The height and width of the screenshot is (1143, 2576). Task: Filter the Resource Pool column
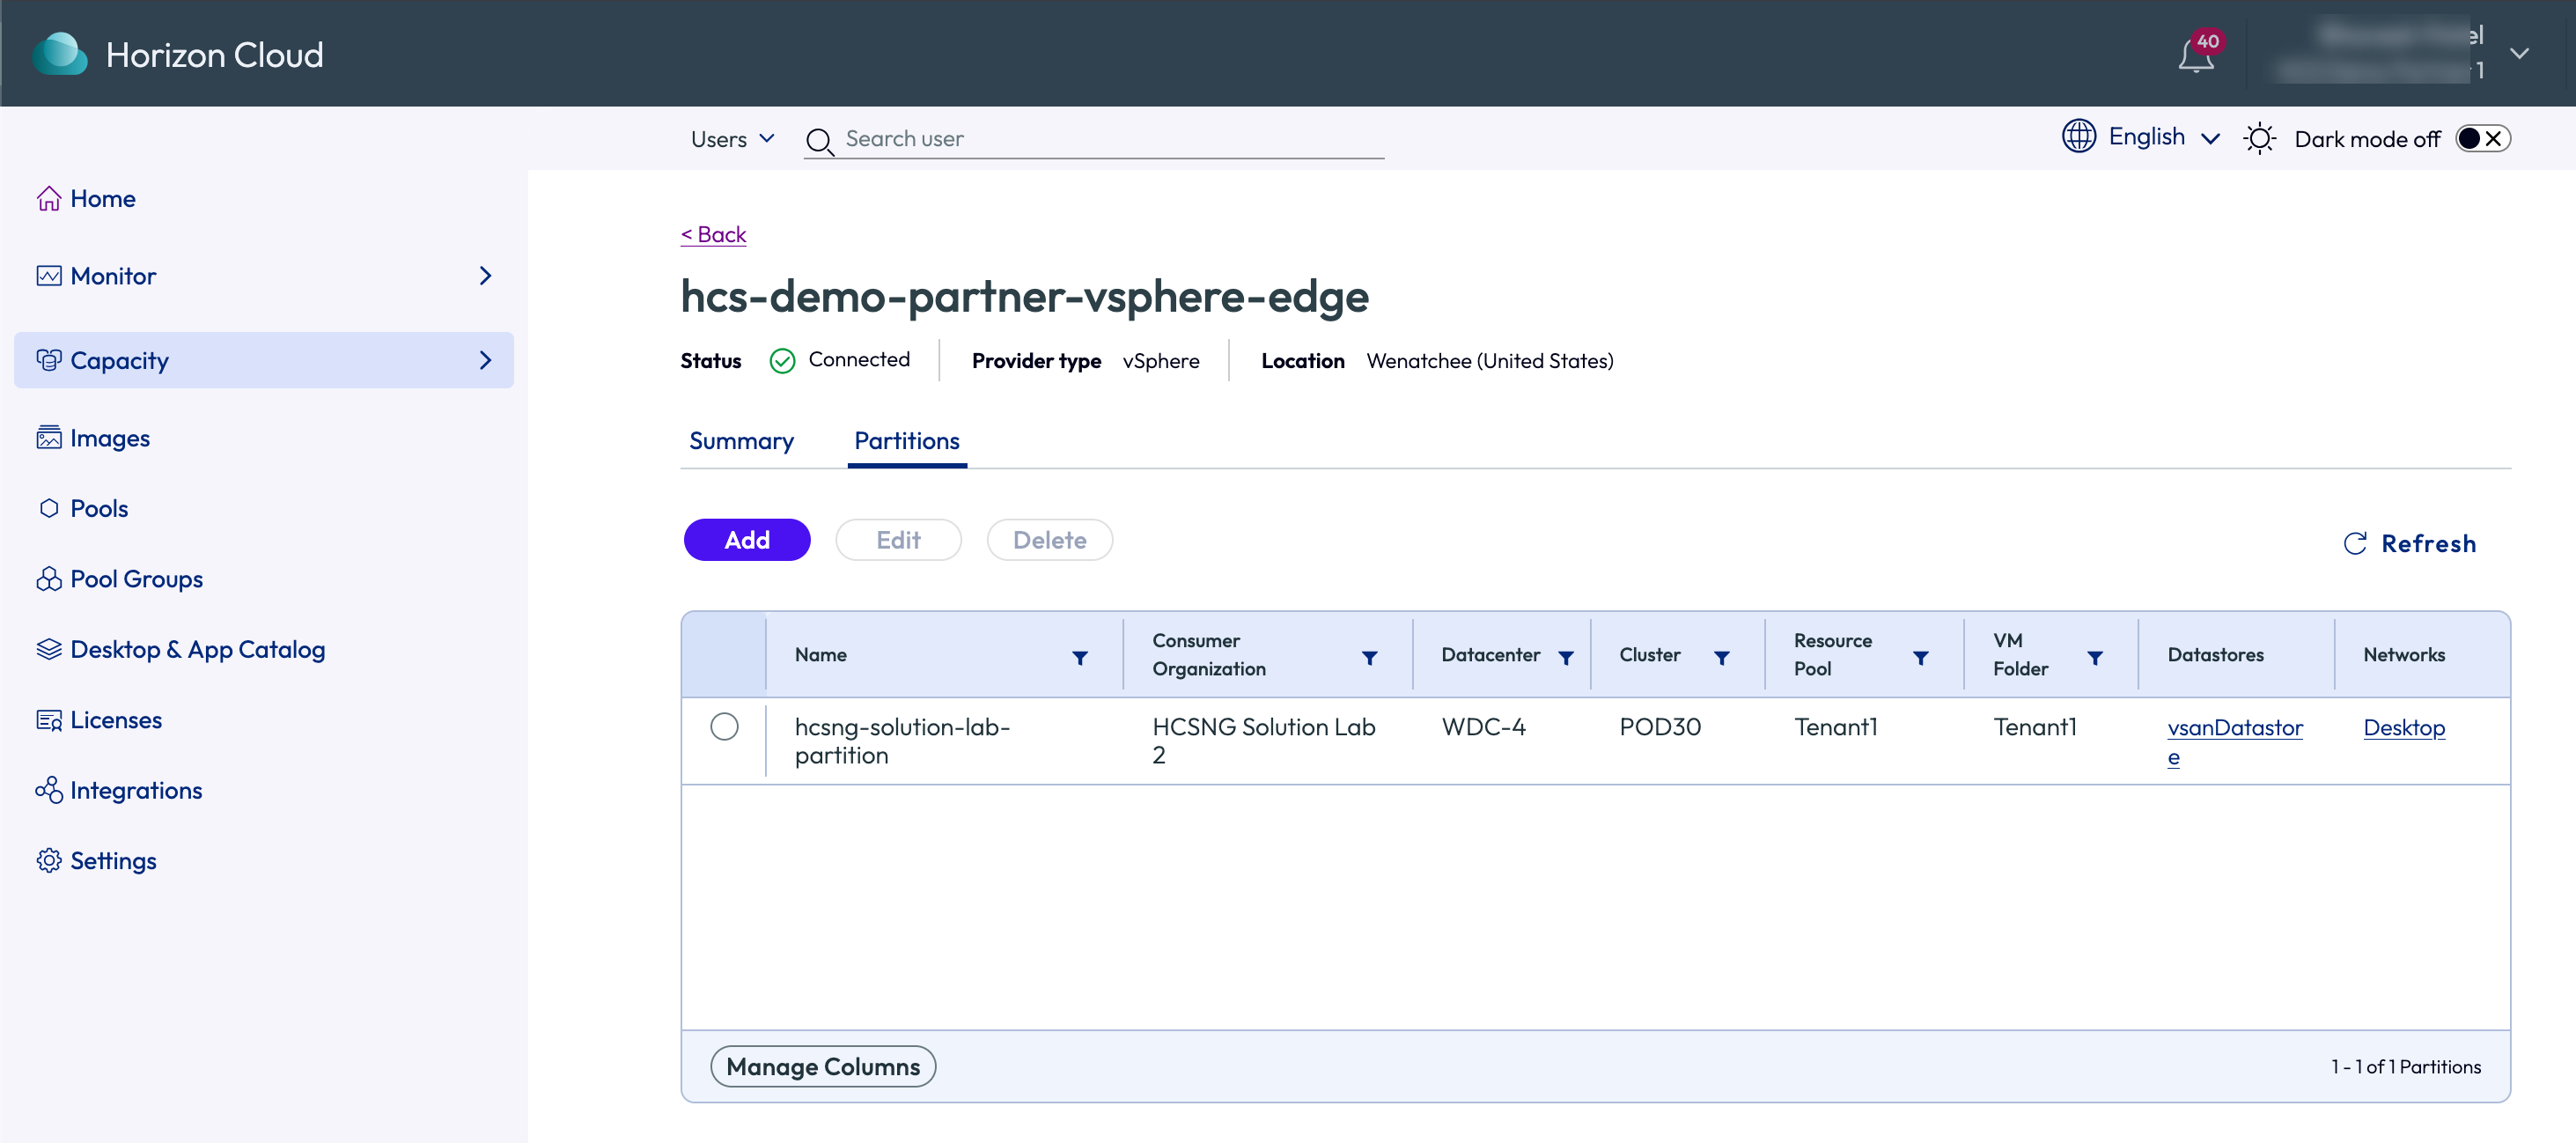(1921, 658)
